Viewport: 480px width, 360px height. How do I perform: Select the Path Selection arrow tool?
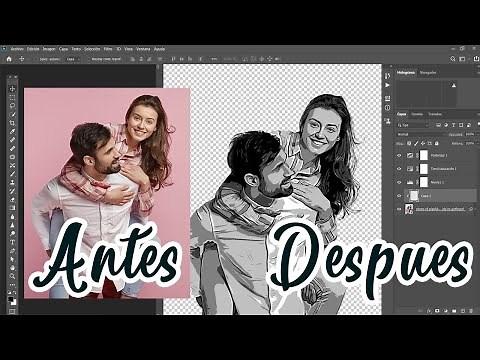pyautogui.click(x=12, y=259)
